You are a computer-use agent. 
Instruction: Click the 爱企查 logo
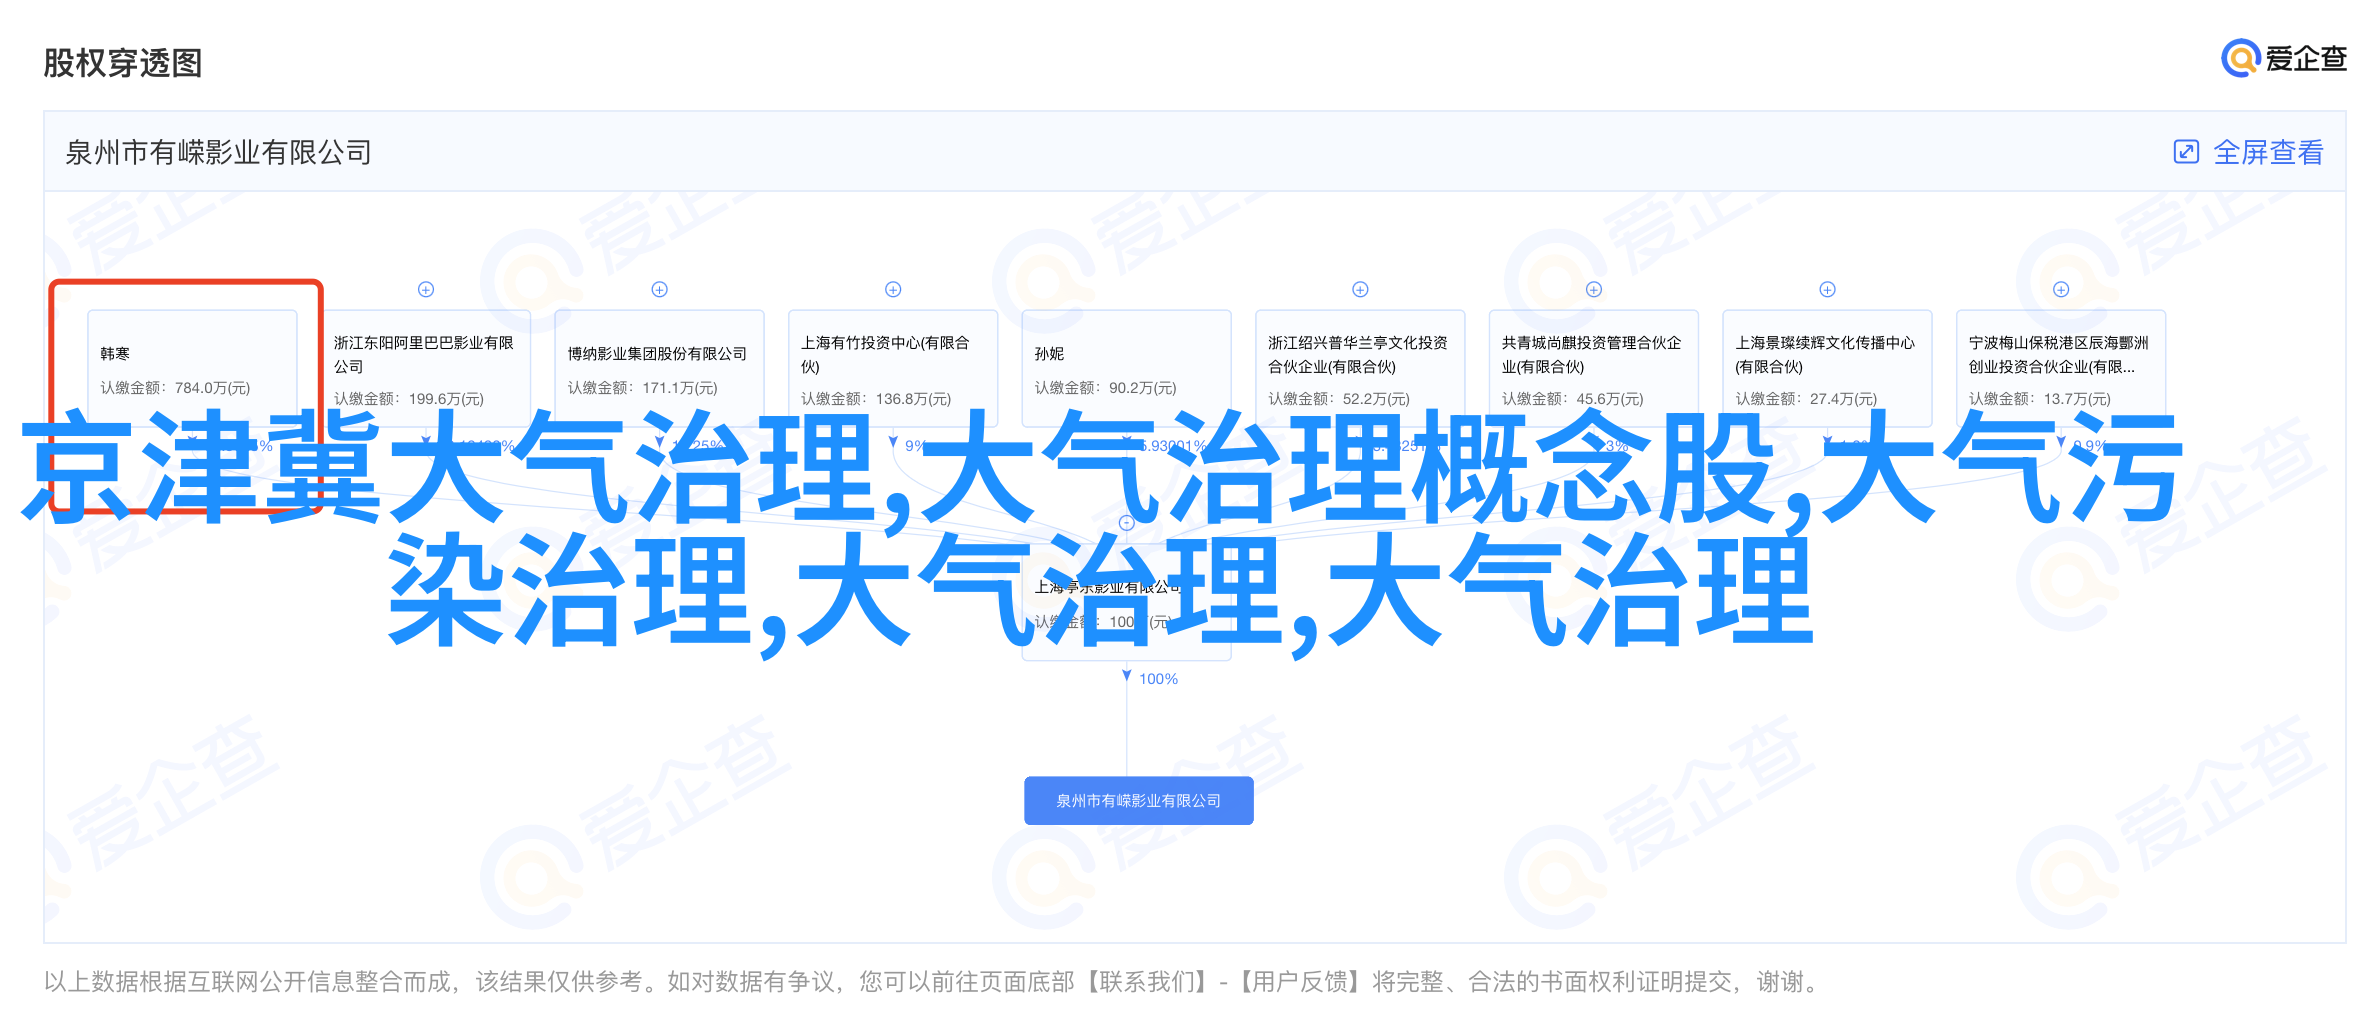[x=2283, y=59]
